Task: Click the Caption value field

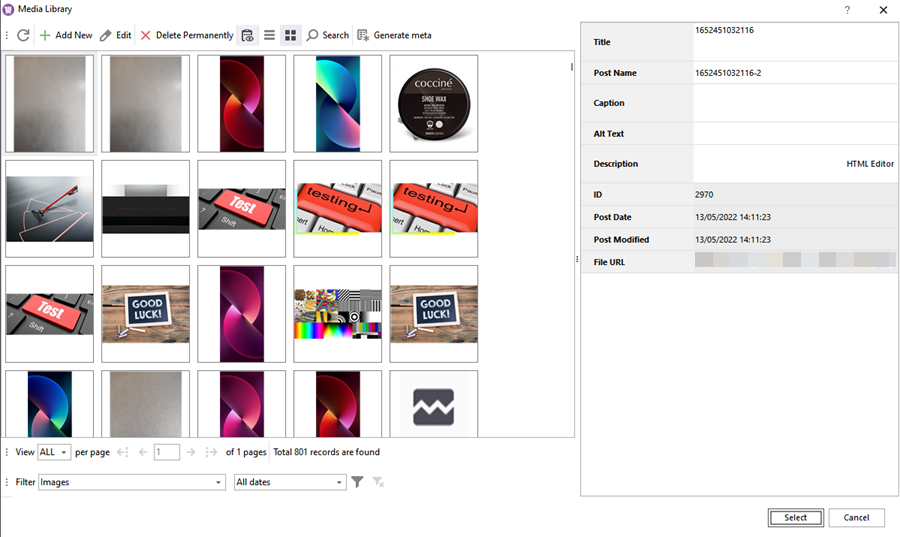Action: coord(794,103)
